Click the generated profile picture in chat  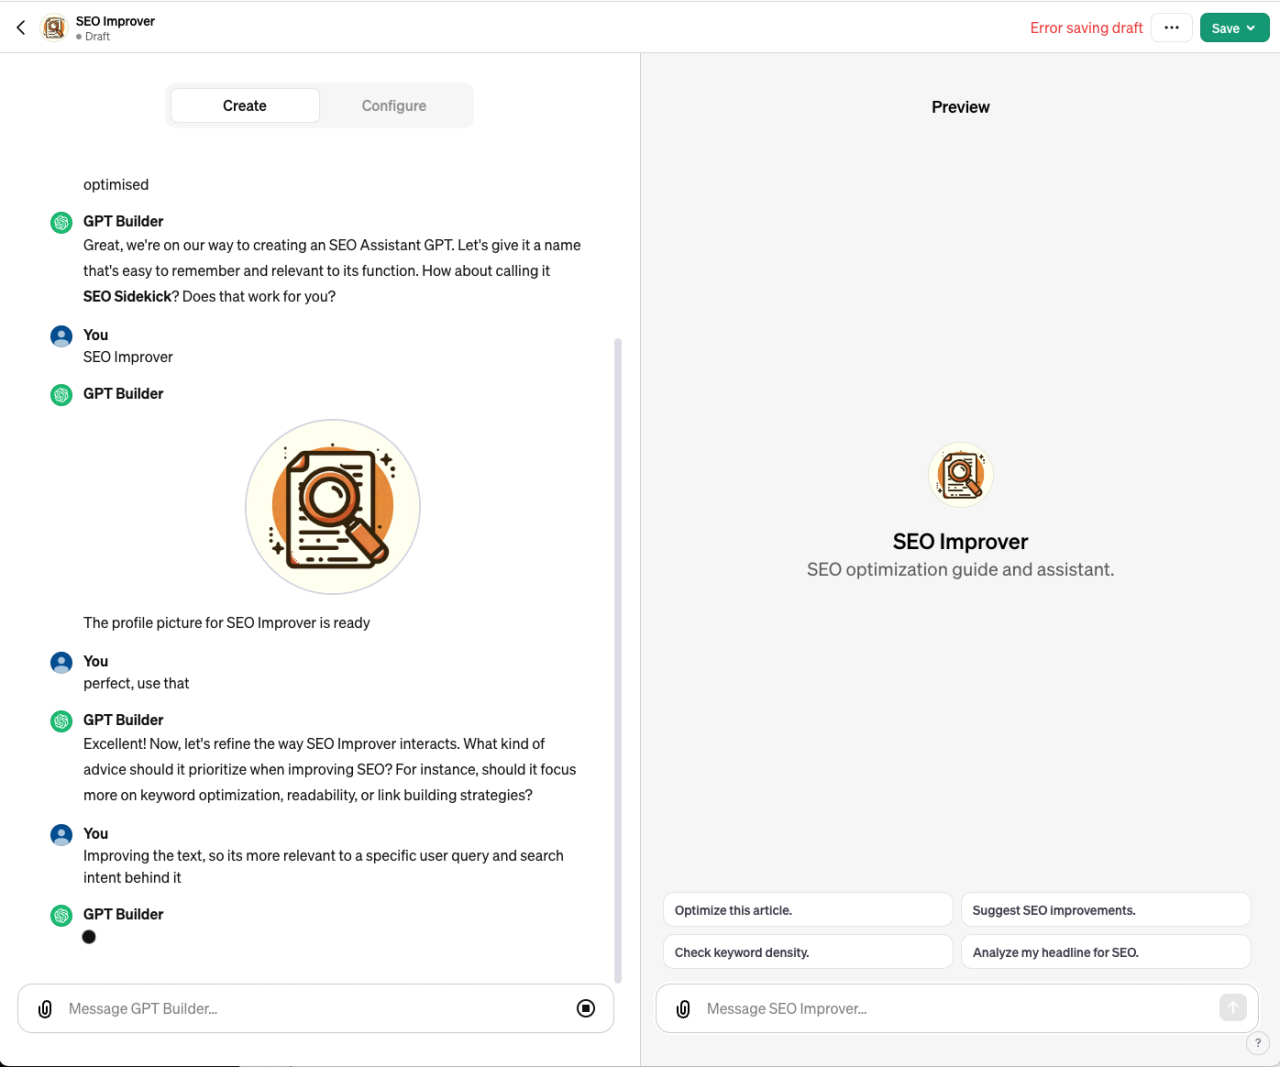click(x=333, y=507)
